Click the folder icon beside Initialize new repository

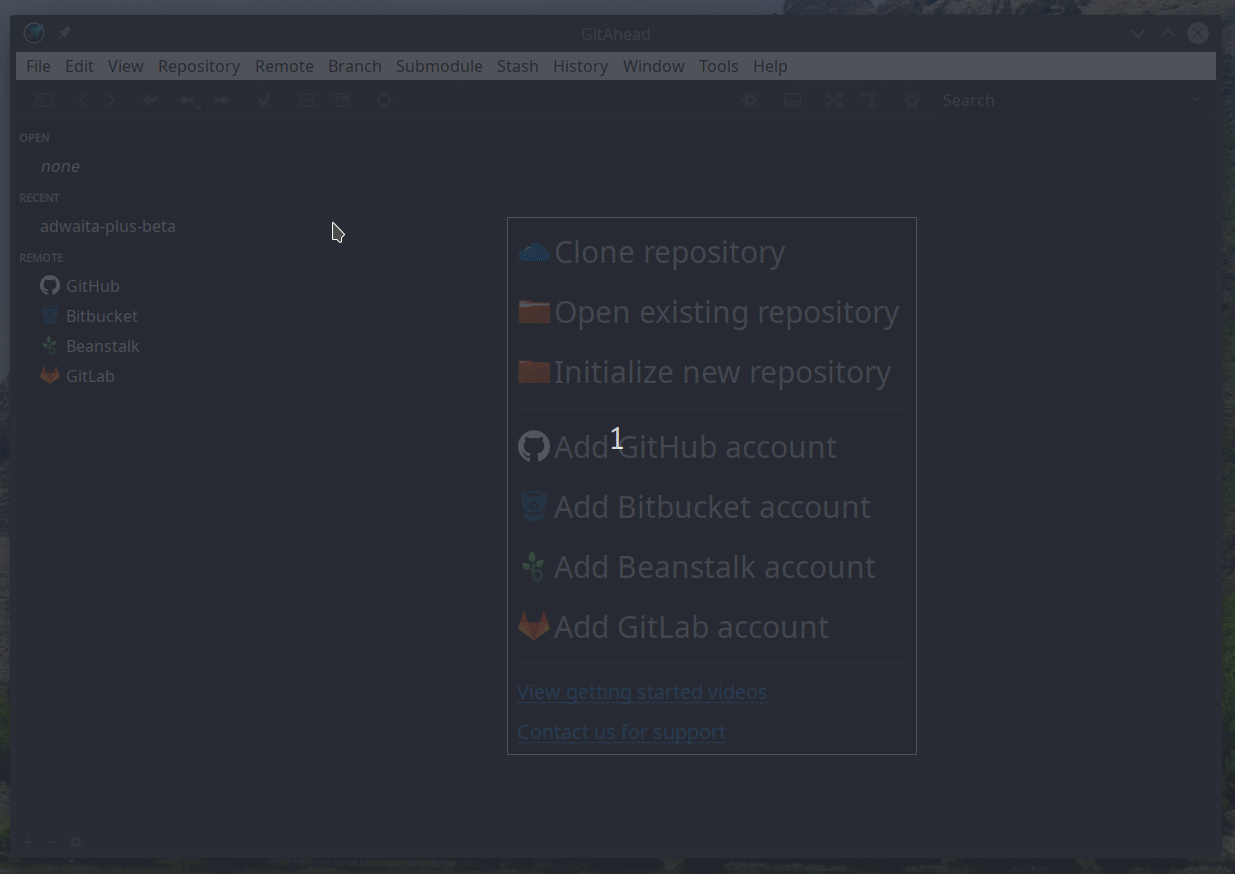click(534, 372)
